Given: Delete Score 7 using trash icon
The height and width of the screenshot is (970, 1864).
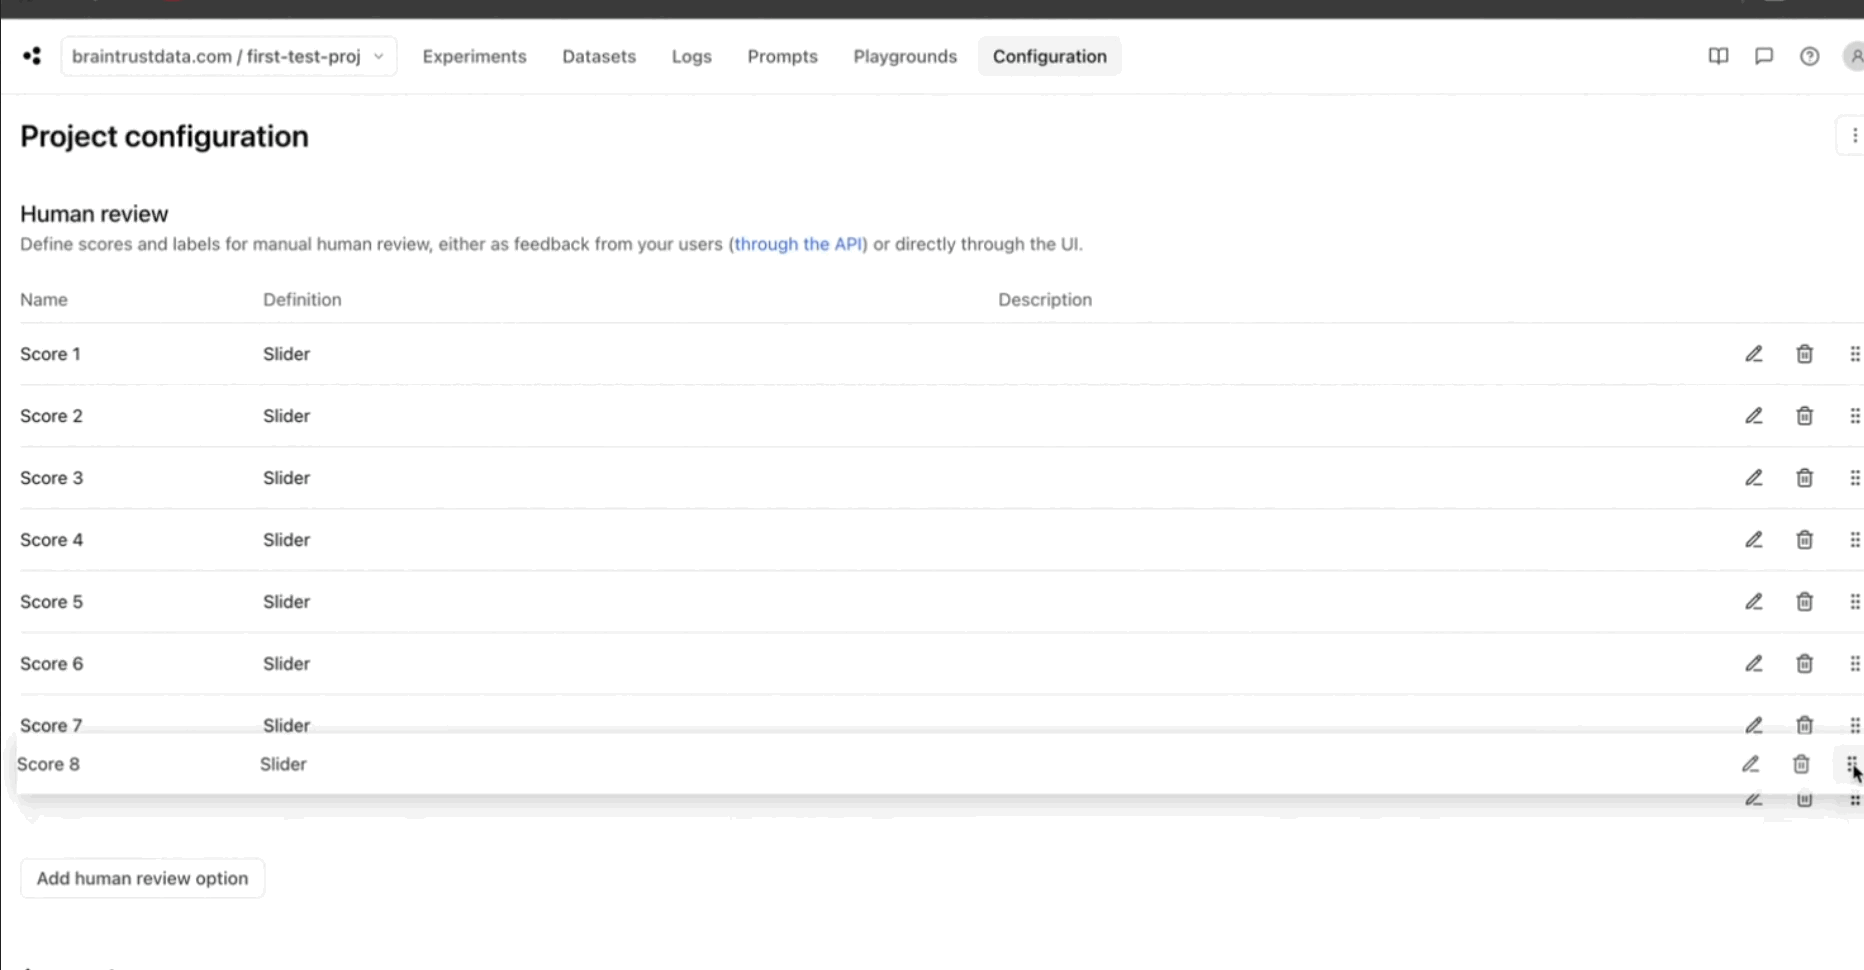Looking at the screenshot, I should coord(1804,724).
